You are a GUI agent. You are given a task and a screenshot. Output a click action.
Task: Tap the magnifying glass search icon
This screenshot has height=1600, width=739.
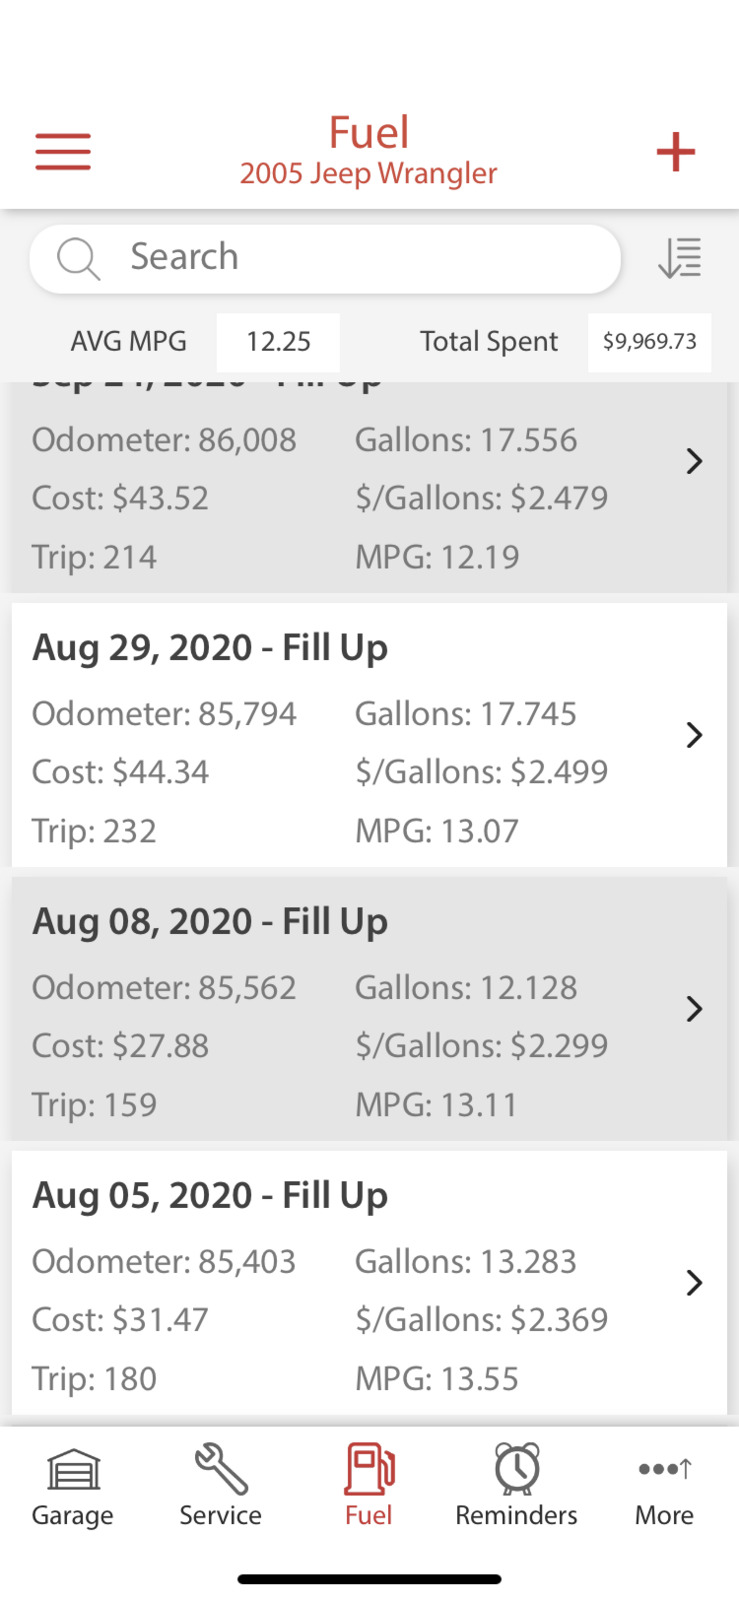pos(78,258)
